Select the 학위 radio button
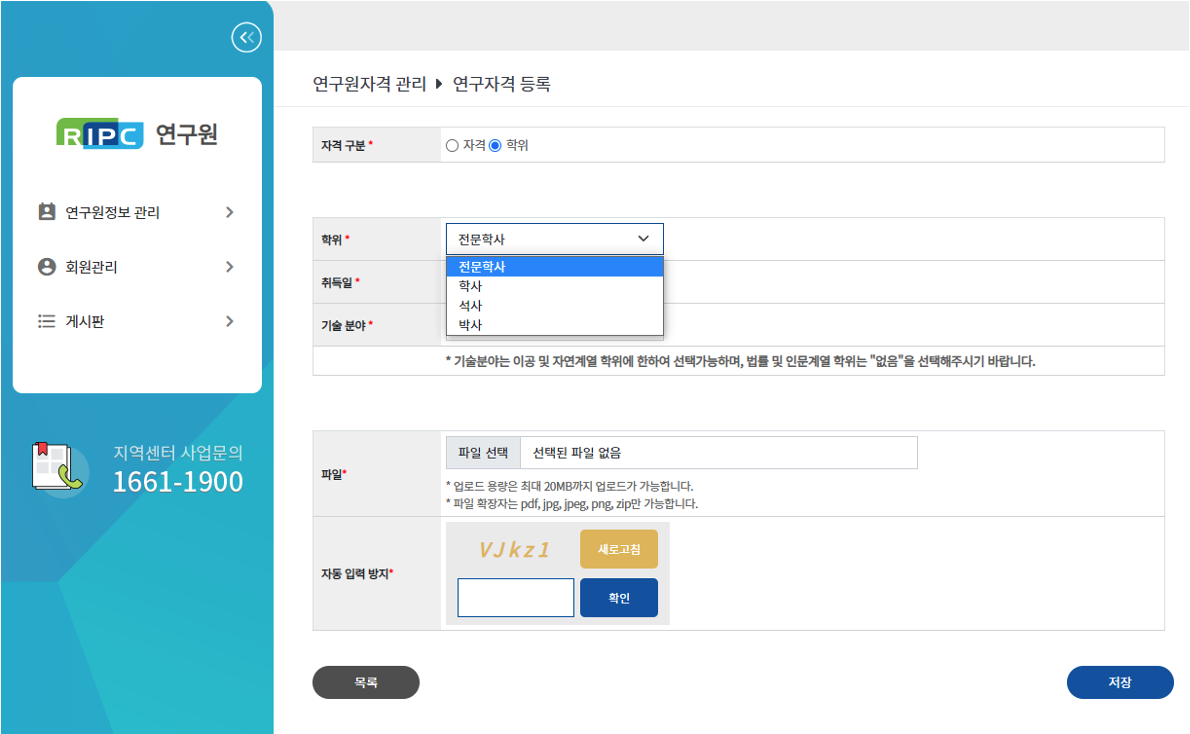 495,145
